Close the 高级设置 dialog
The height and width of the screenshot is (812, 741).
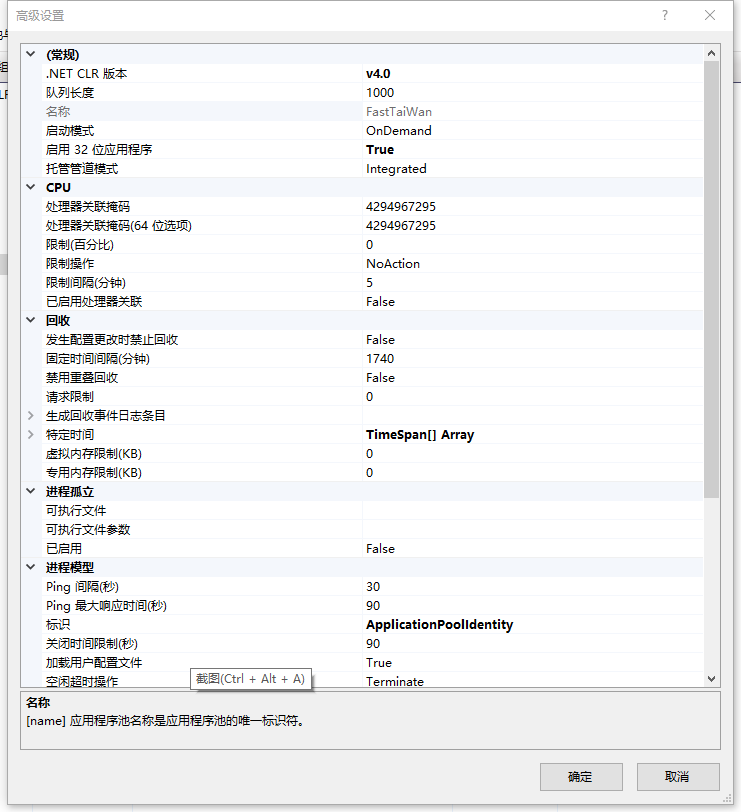click(x=710, y=15)
